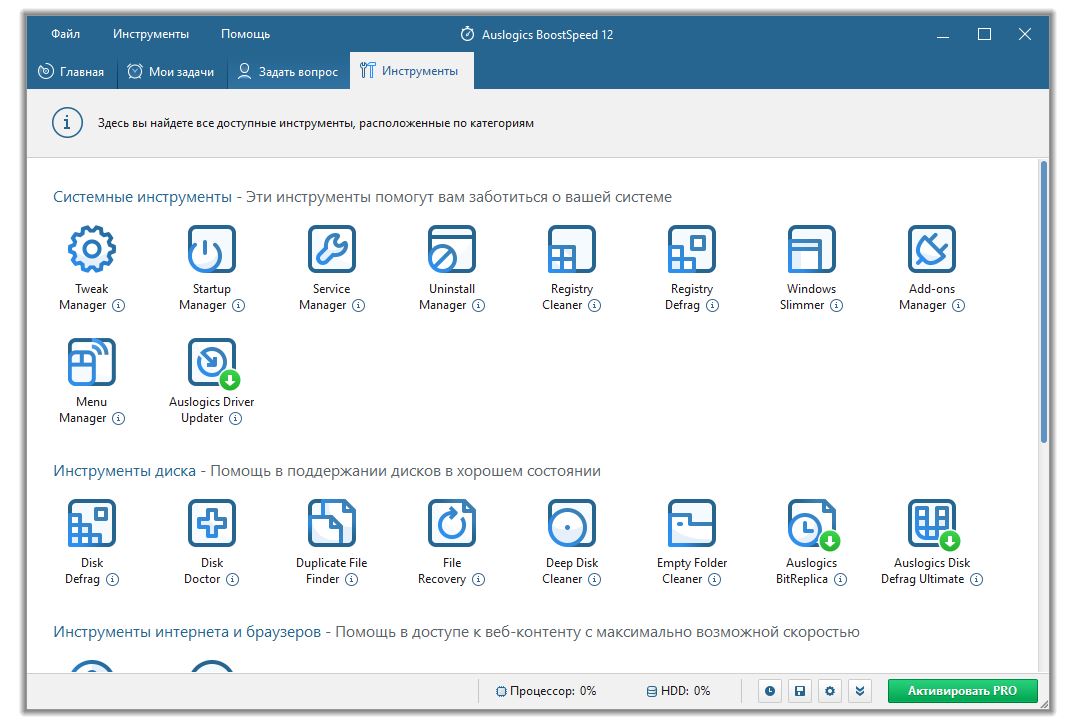The image size is (1072, 724).
Task: Show info for Tweak Manager
Action: tap(118, 306)
